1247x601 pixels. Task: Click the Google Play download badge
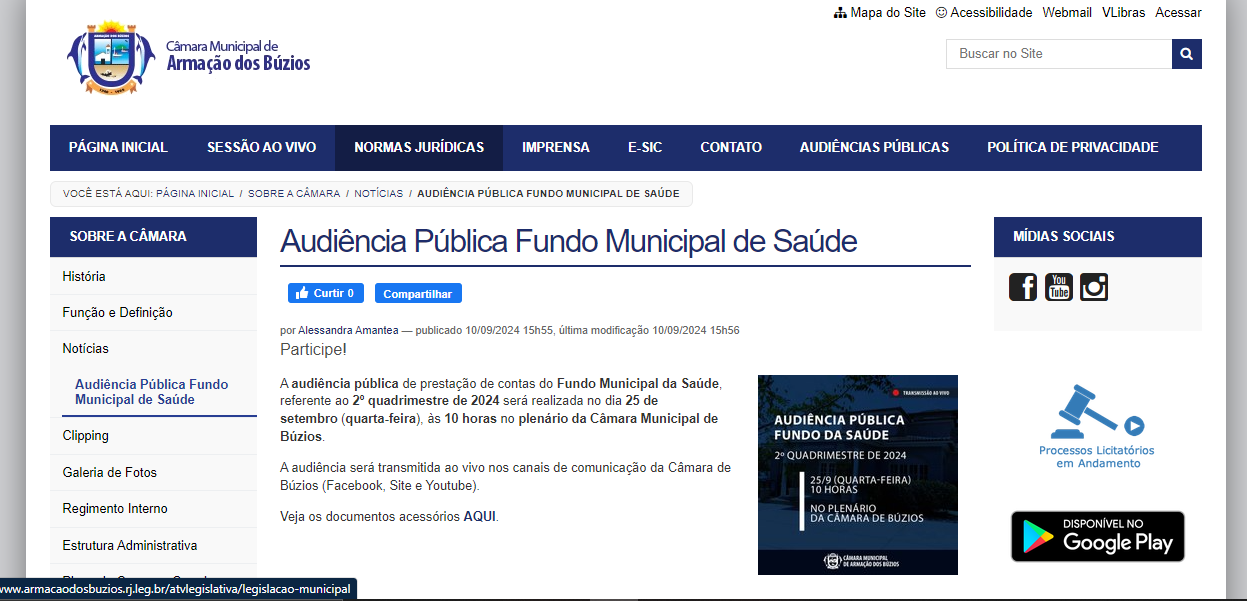click(x=1097, y=536)
